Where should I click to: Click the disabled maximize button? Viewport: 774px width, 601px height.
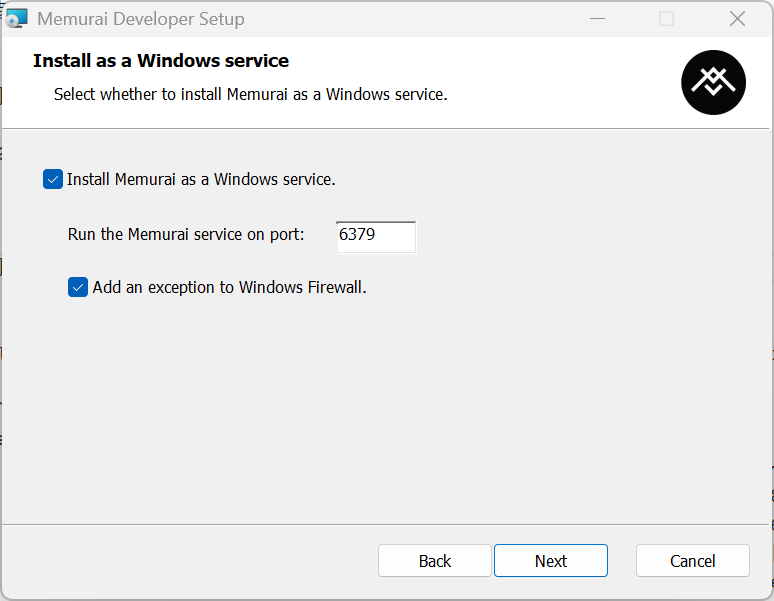[x=666, y=19]
